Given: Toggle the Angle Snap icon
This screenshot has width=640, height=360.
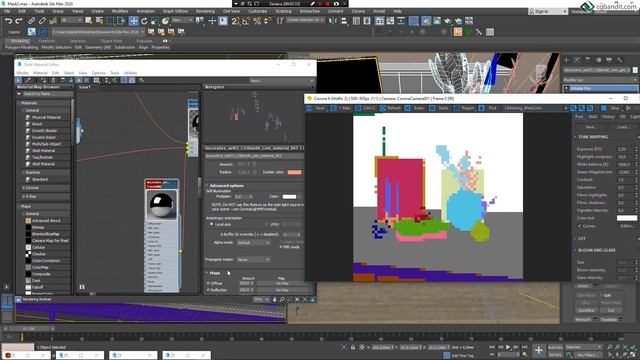Looking at the screenshot, I should tap(246, 21).
